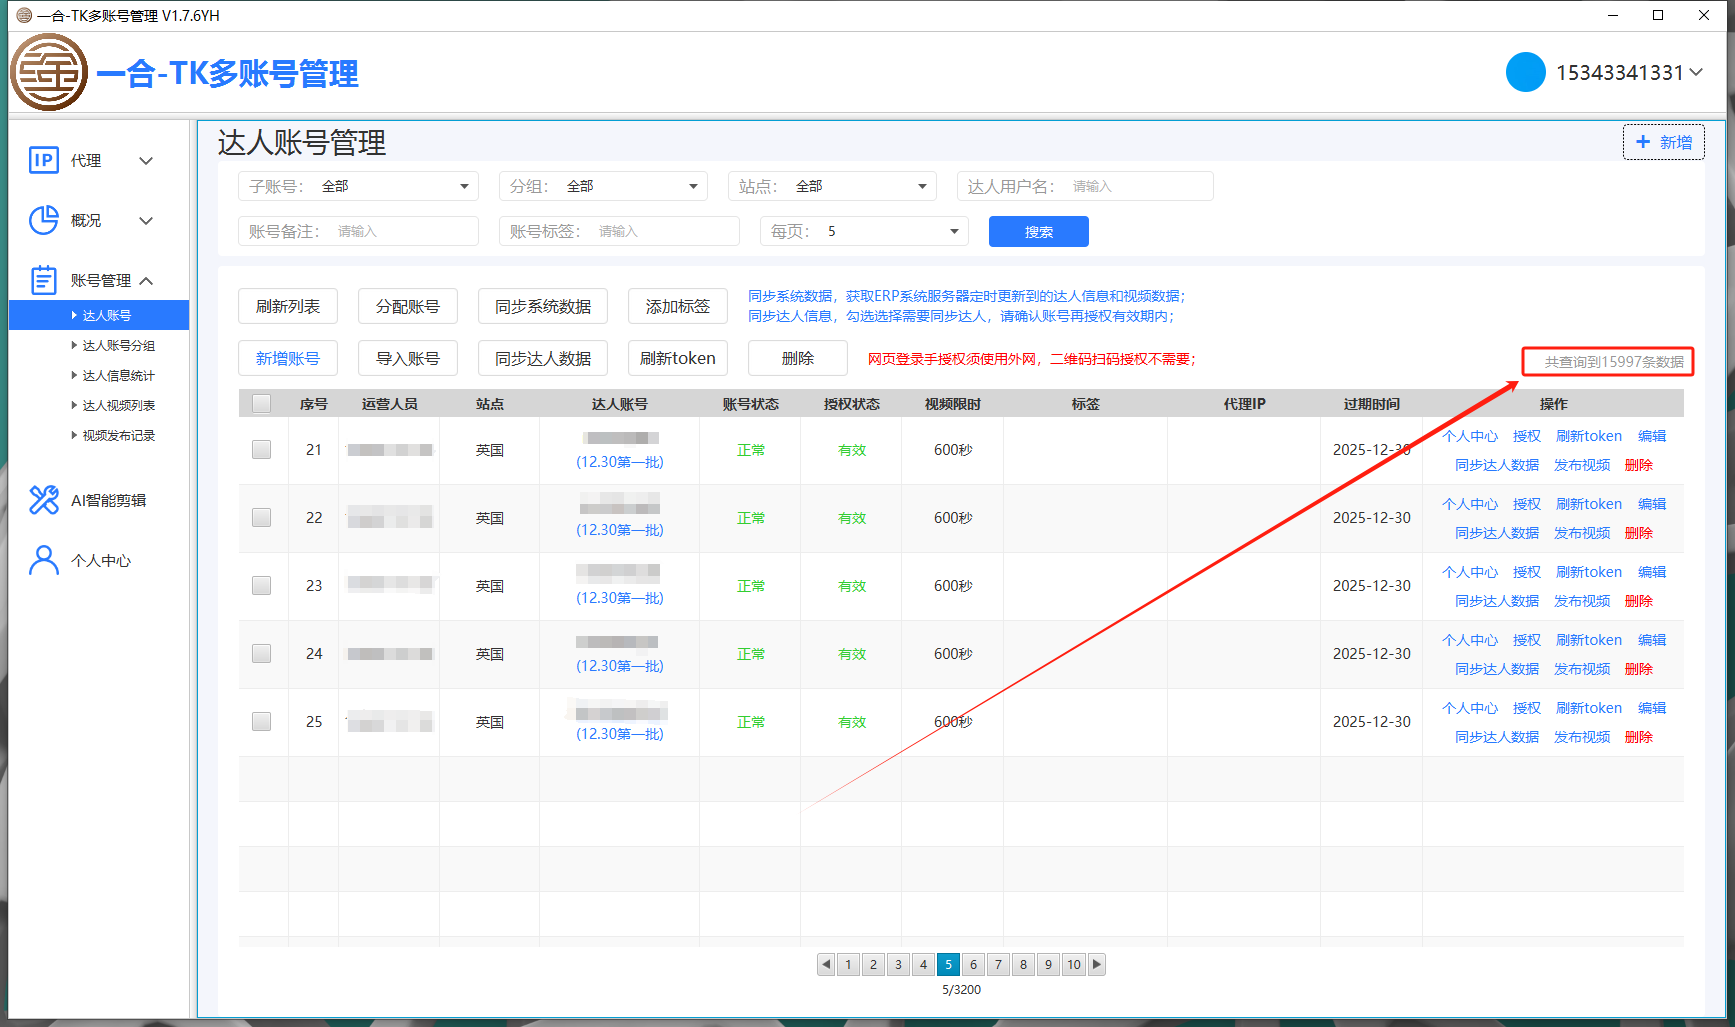Click 同步达人数据 link in row 25
This screenshot has height=1027, width=1735.
(x=1497, y=737)
